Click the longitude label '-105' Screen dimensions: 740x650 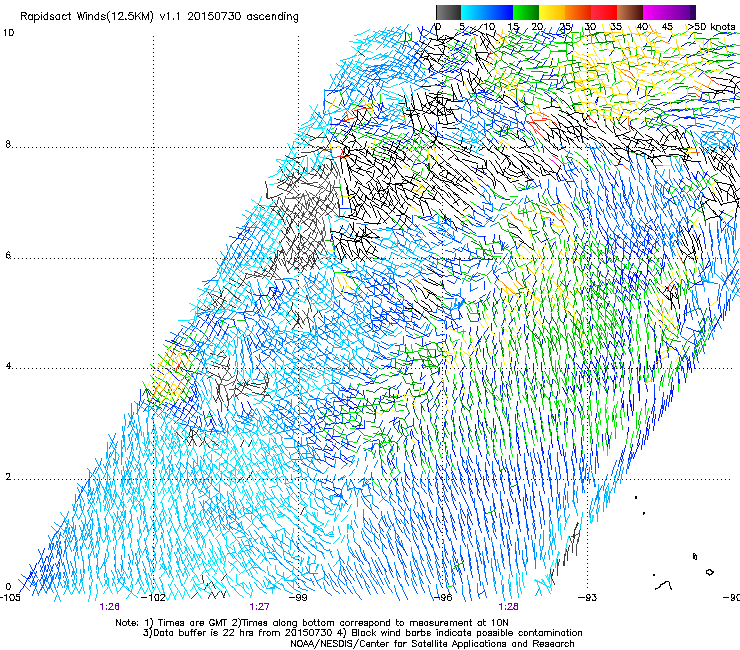coord(10,598)
